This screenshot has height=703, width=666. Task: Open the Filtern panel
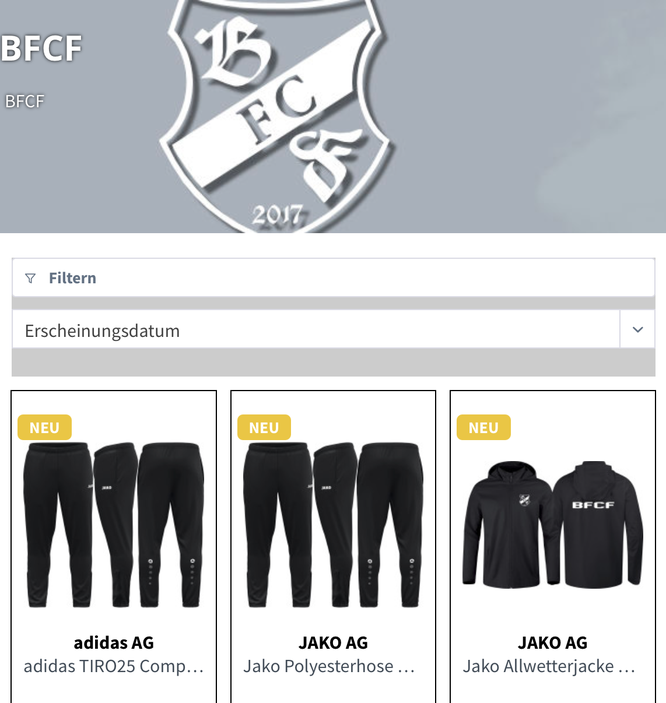pyautogui.click(x=333, y=278)
